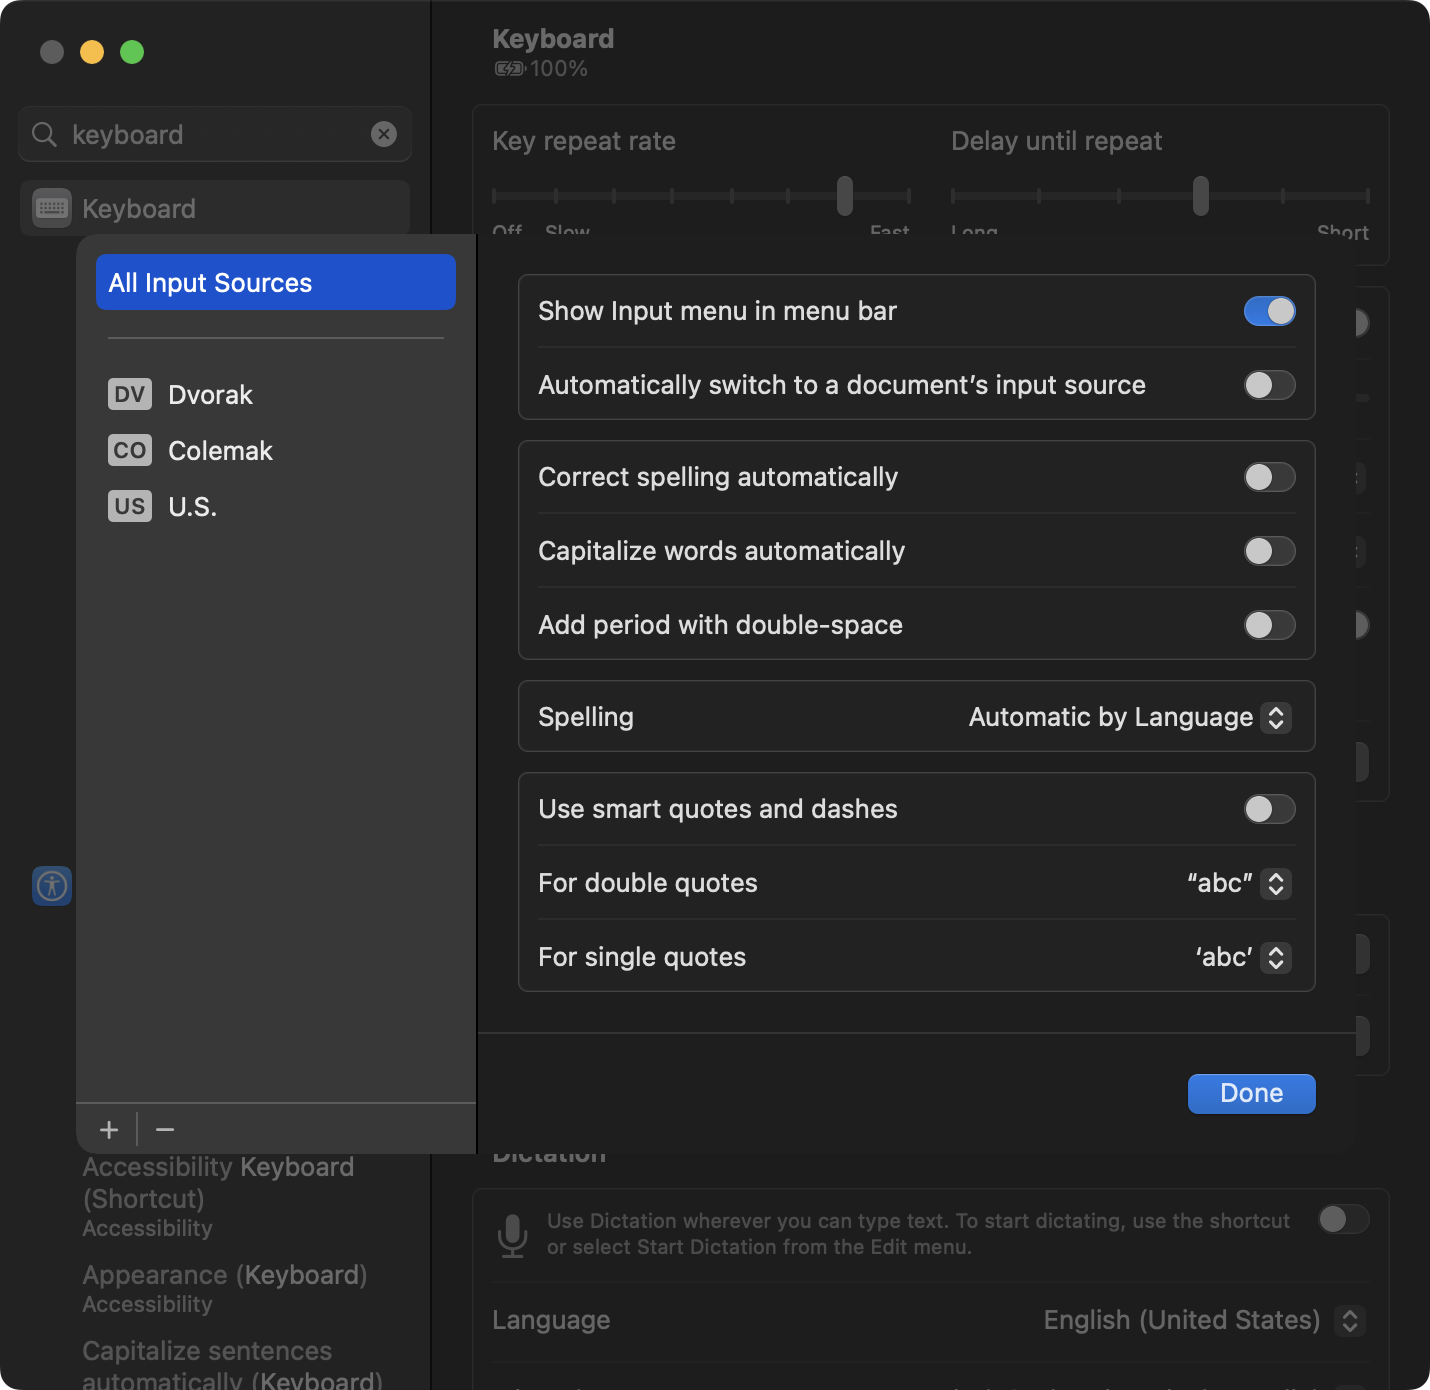
Task: Clear the search field with the X icon
Action: click(384, 134)
